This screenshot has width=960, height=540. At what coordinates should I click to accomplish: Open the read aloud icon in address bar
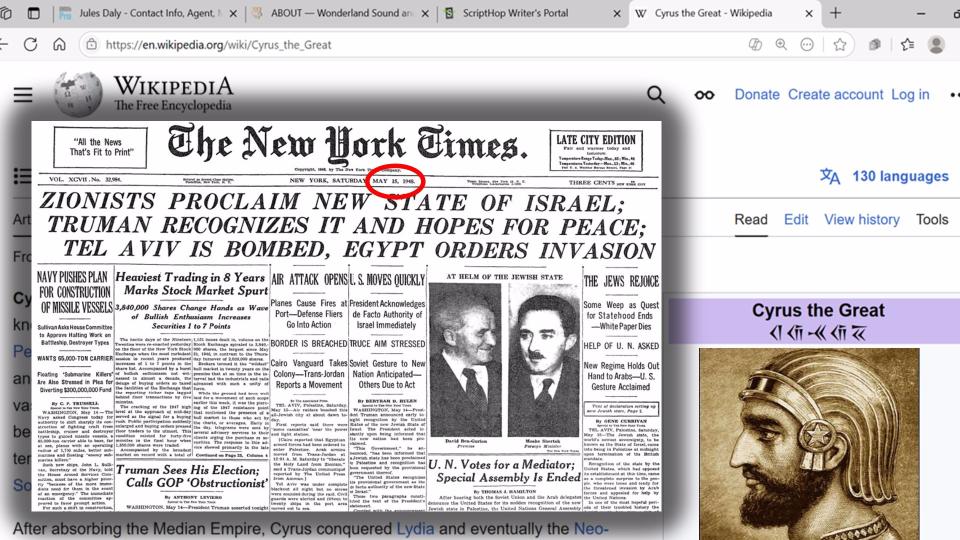[x=756, y=45]
